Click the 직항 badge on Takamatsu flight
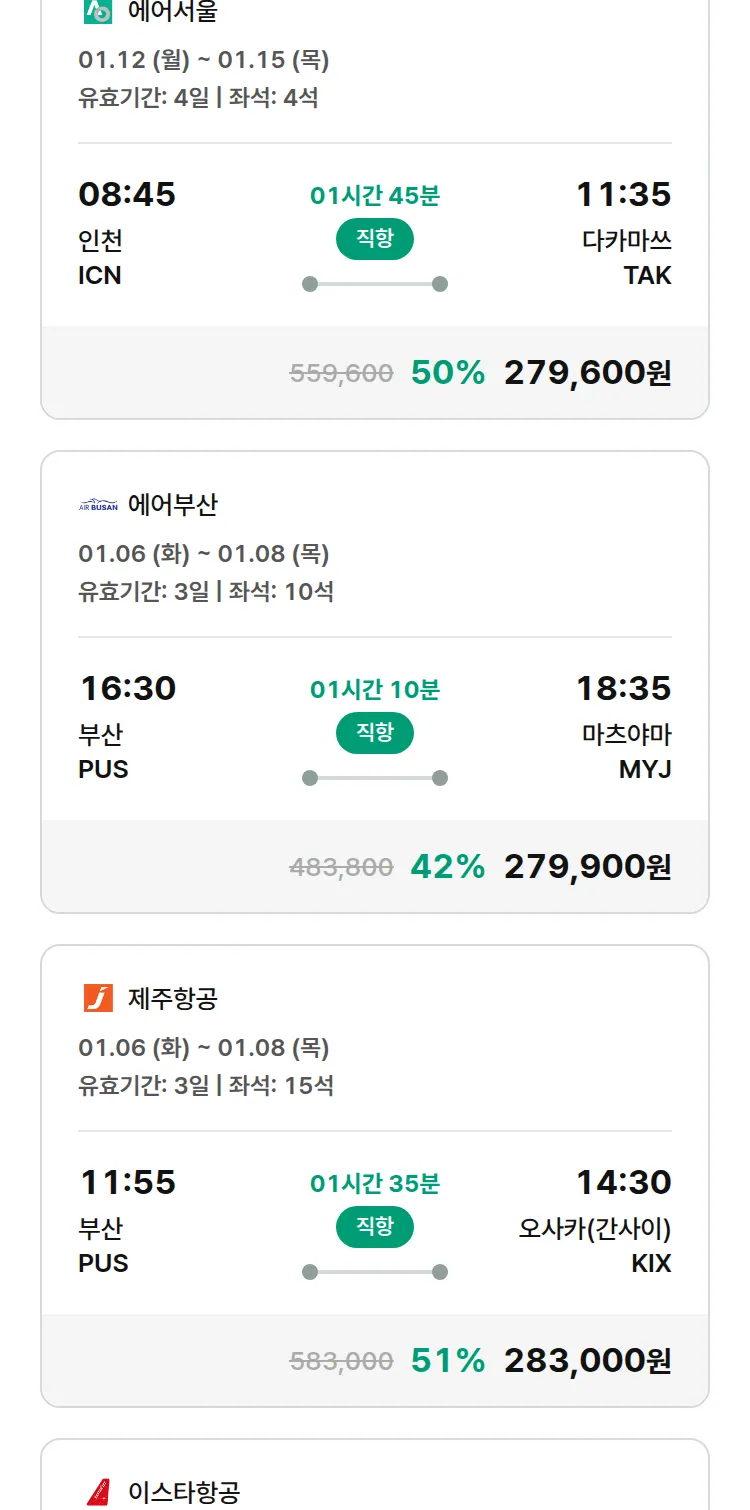Screen dimensions: 750x1510 [x=375, y=239]
